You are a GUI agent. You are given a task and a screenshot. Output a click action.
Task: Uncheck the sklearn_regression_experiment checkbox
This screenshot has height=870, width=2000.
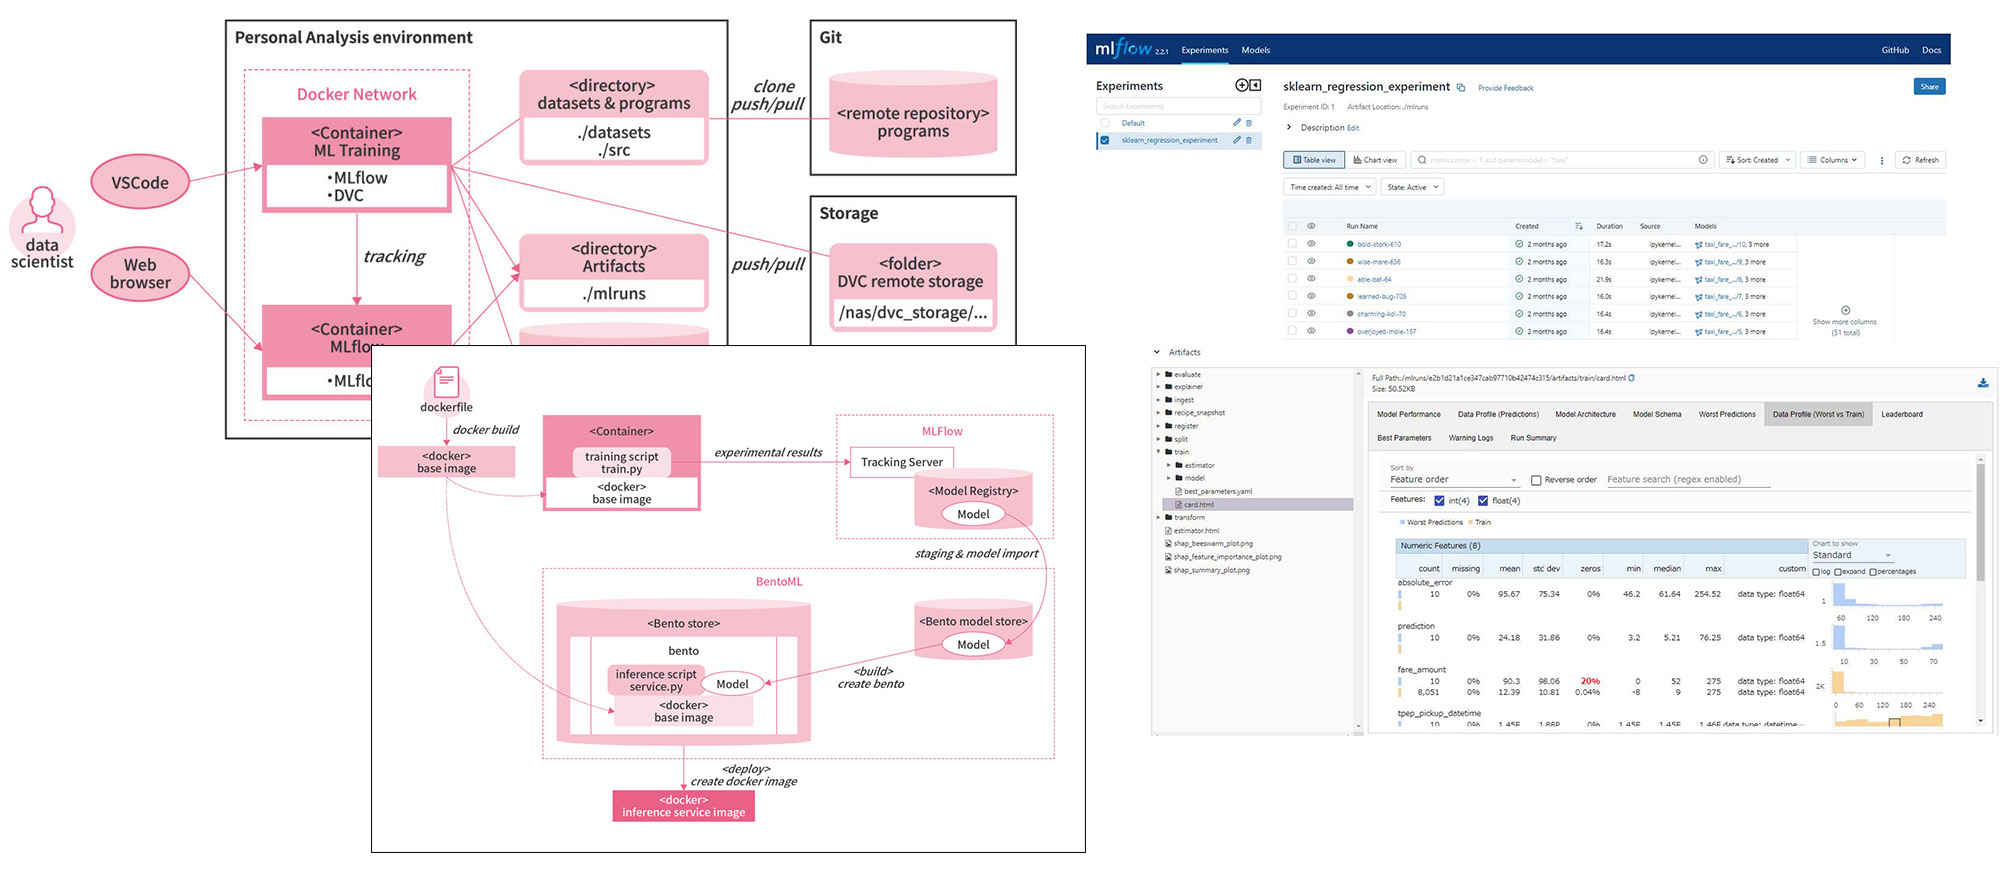tap(1105, 140)
